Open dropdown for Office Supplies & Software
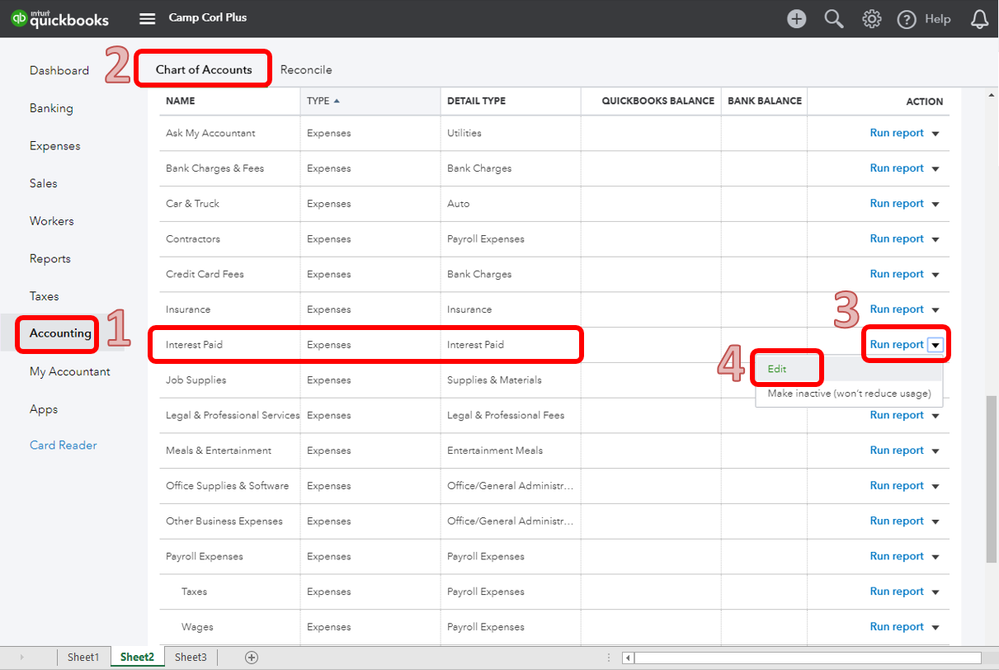Image resolution: width=999 pixels, height=670 pixels. 935,486
